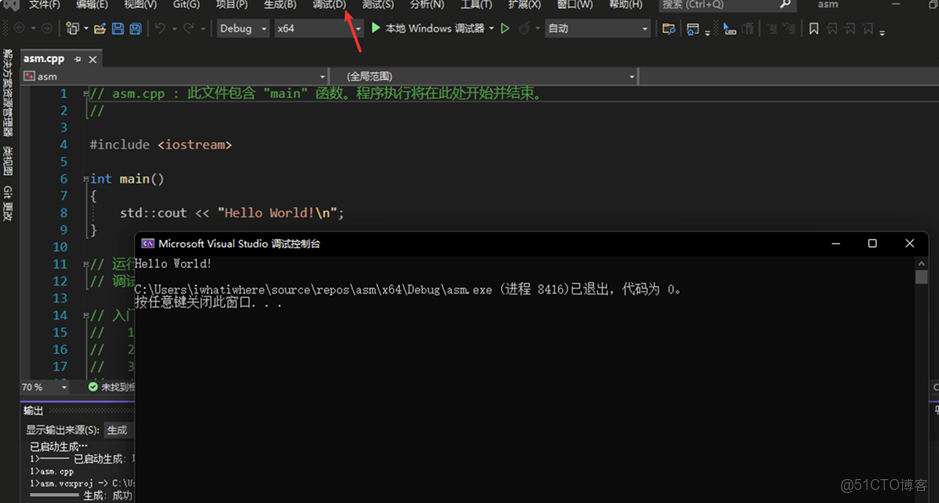939x503 pixels.
Task: Click in the 搜索 (Ctrl+Q) search box
Action: (728, 4)
